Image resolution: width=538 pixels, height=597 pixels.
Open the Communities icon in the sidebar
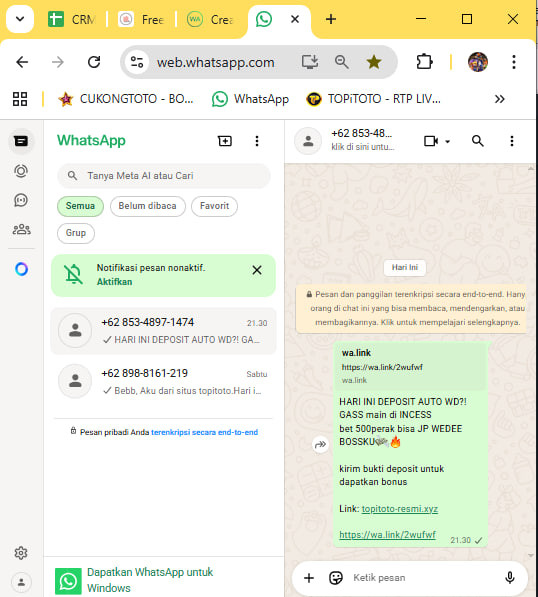click(21, 229)
